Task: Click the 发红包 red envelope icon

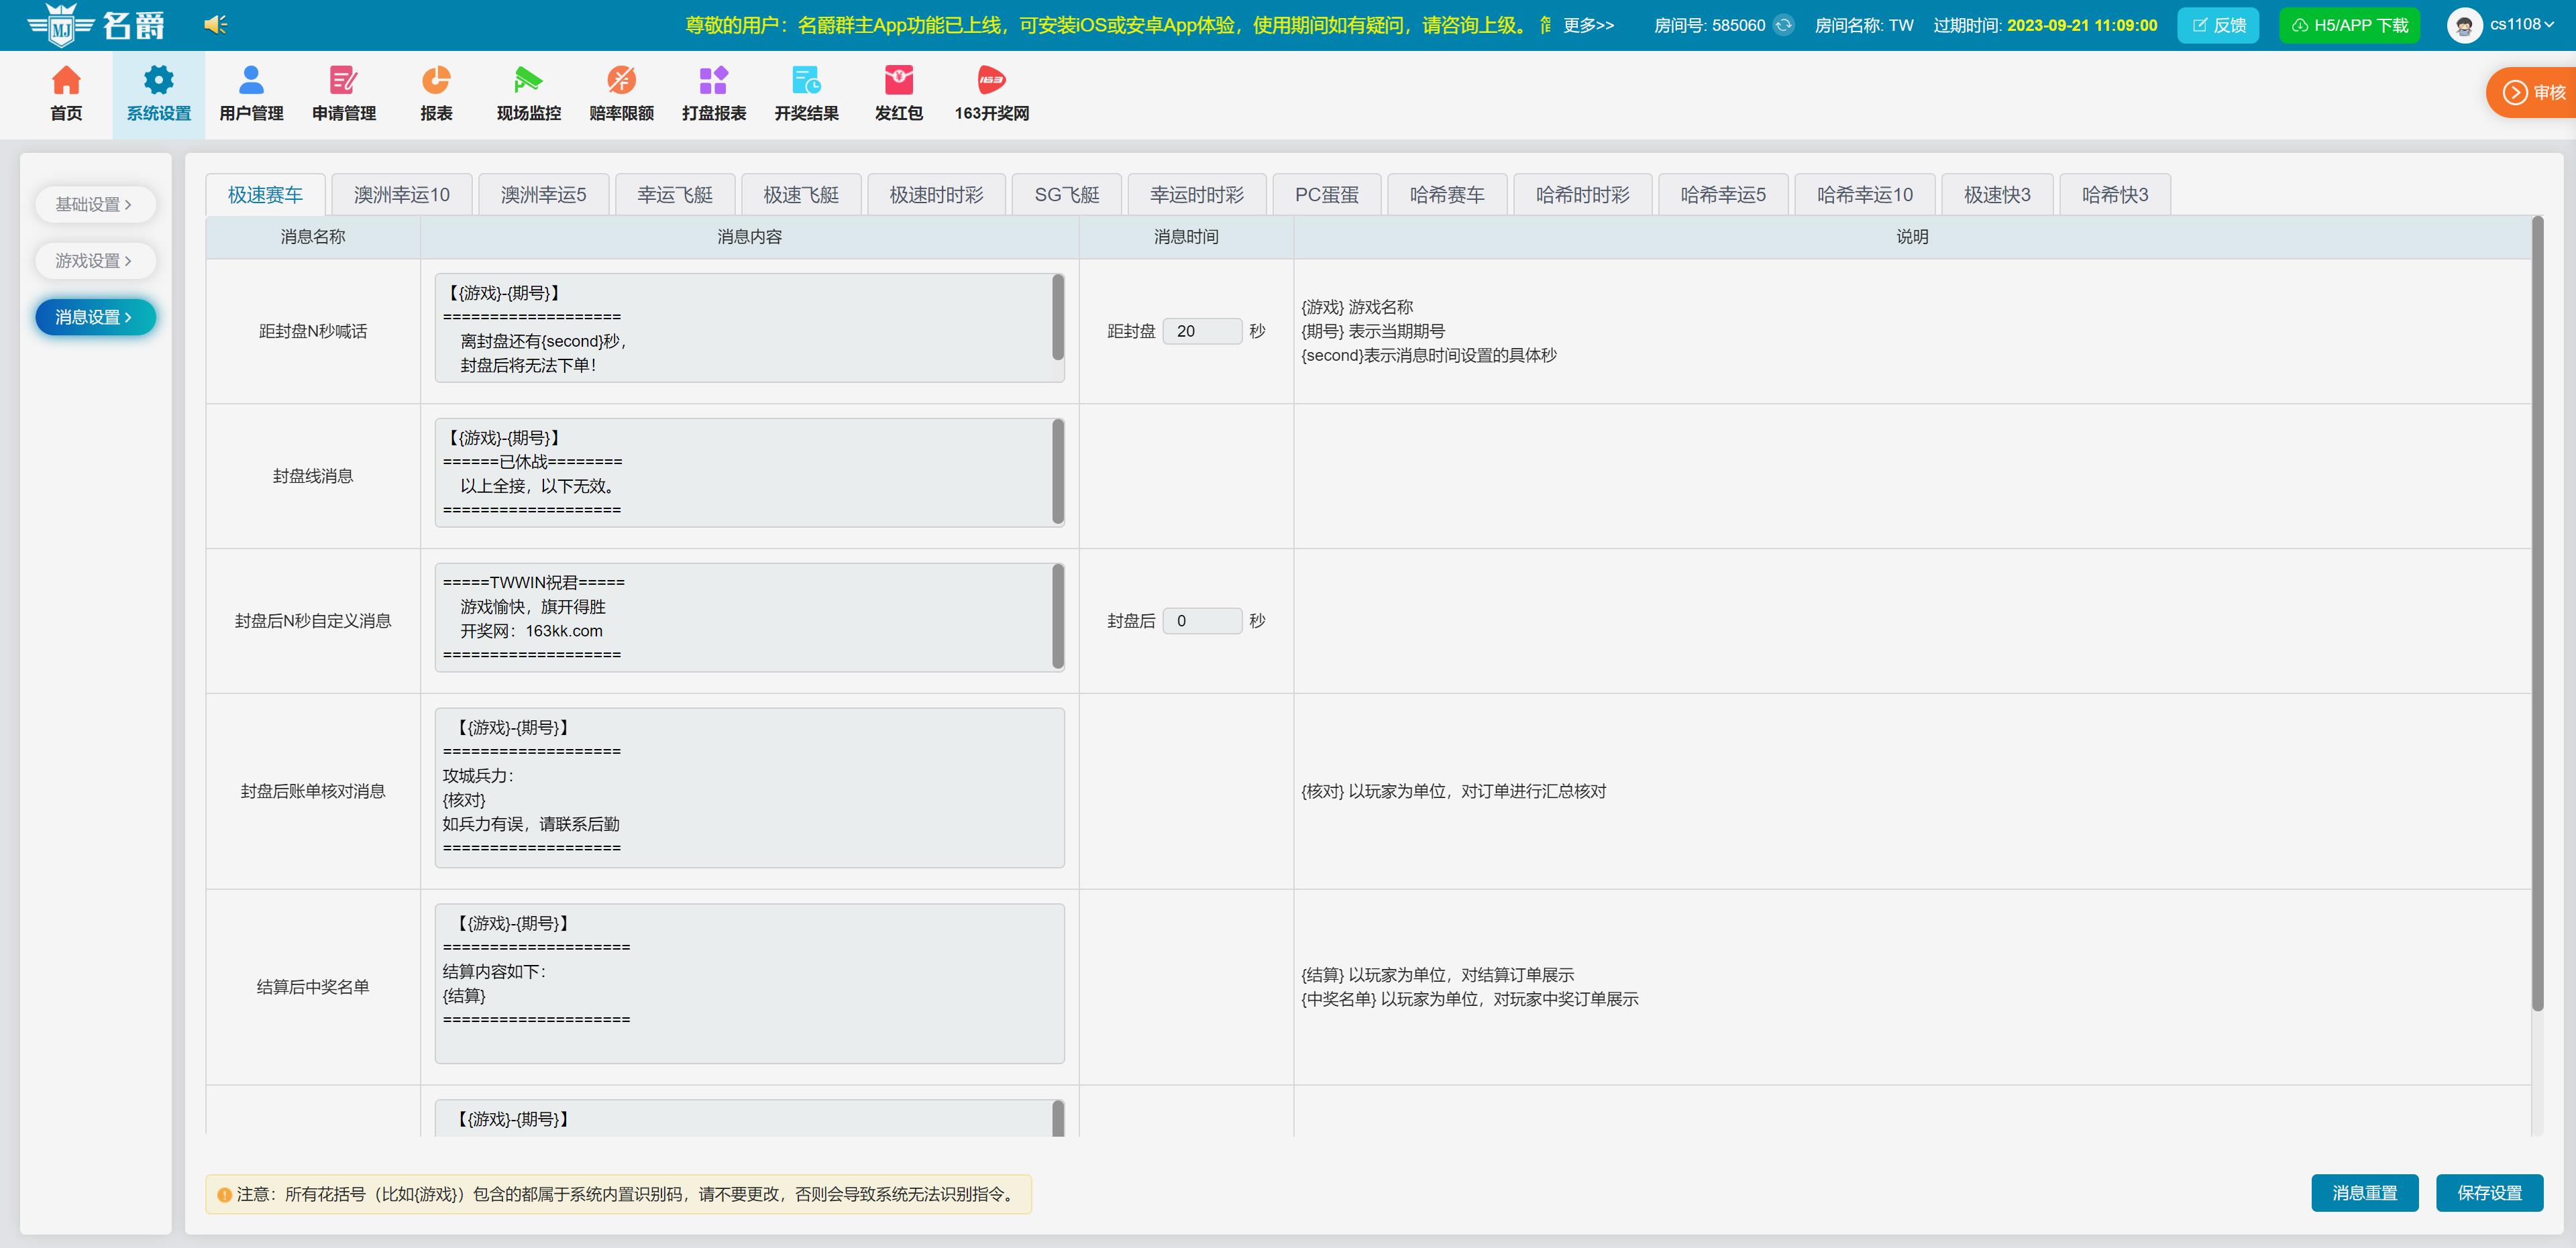Action: click(898, 81)
